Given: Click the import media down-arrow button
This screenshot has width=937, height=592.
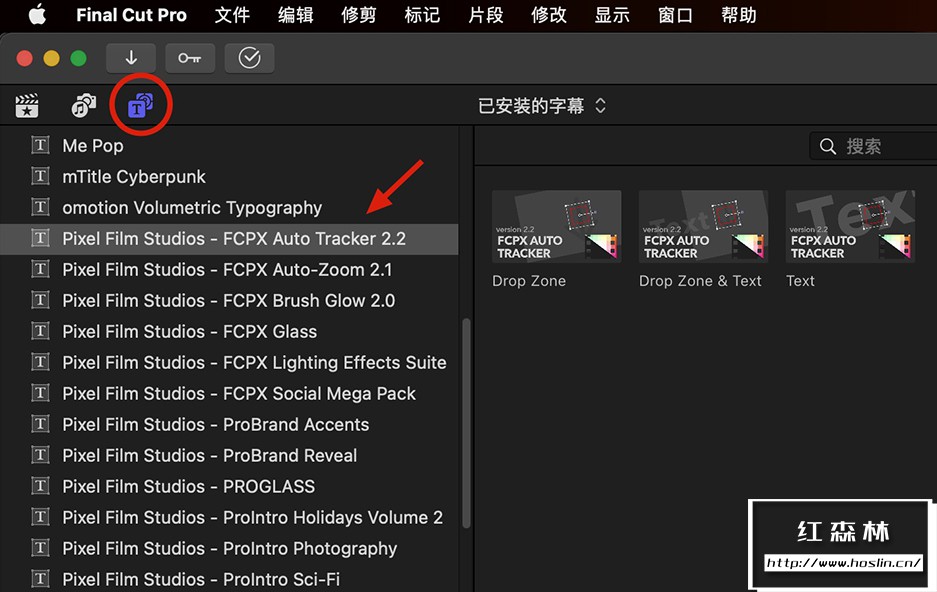Looking at the screenshot, I should (131, 58).
